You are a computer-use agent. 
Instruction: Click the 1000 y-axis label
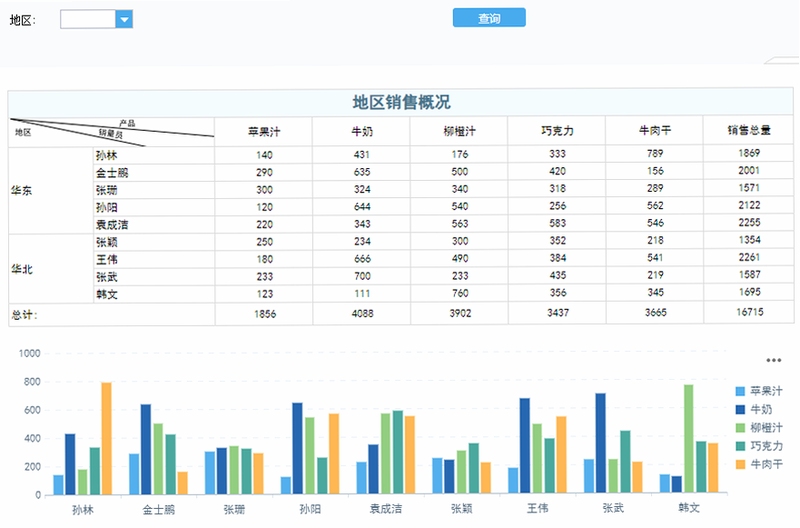pos(30,353)
